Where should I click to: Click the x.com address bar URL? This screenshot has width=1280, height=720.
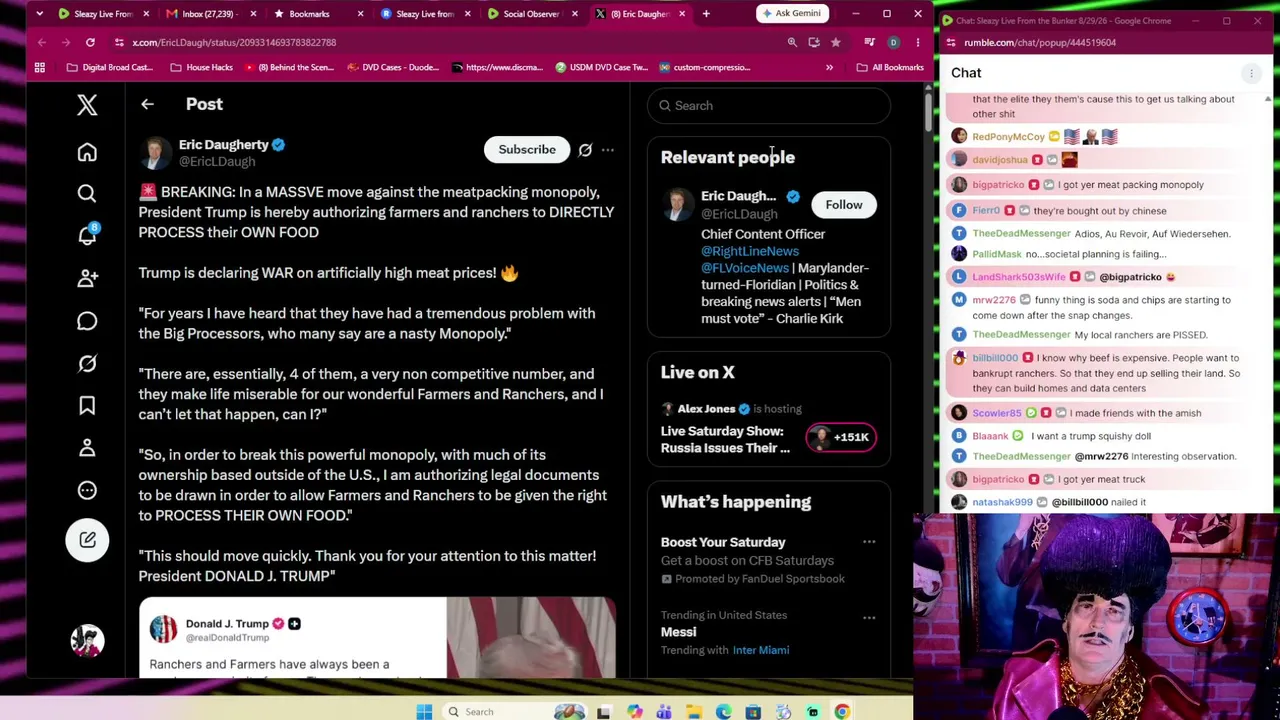[234, 43]
